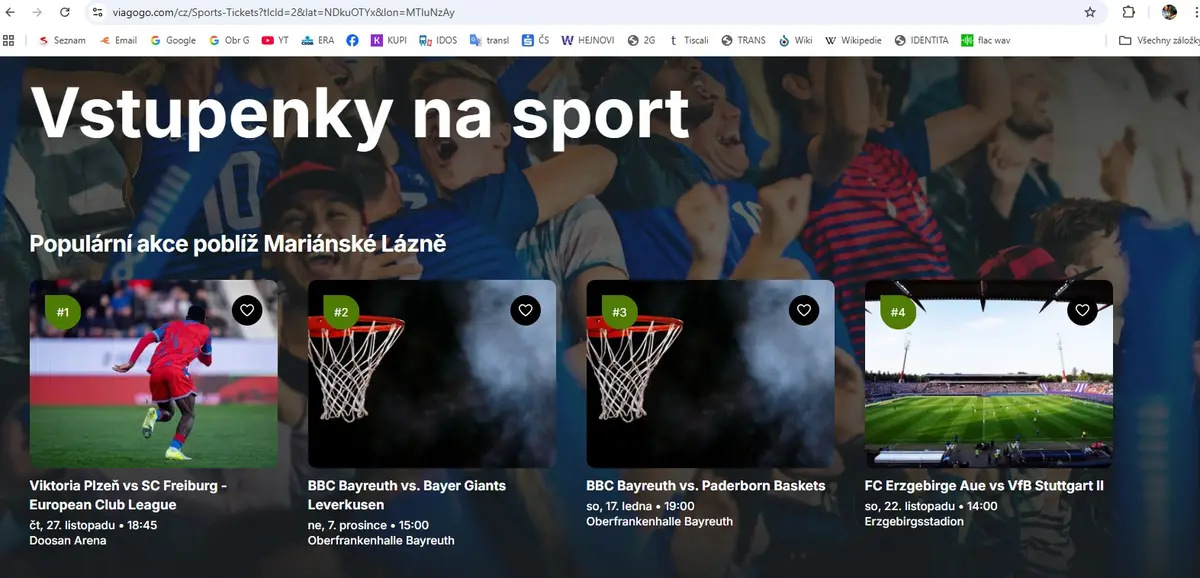Open the Tiscali bookmark
Viewport: 1200px width, 578px height.
click(x=689, y=40)
